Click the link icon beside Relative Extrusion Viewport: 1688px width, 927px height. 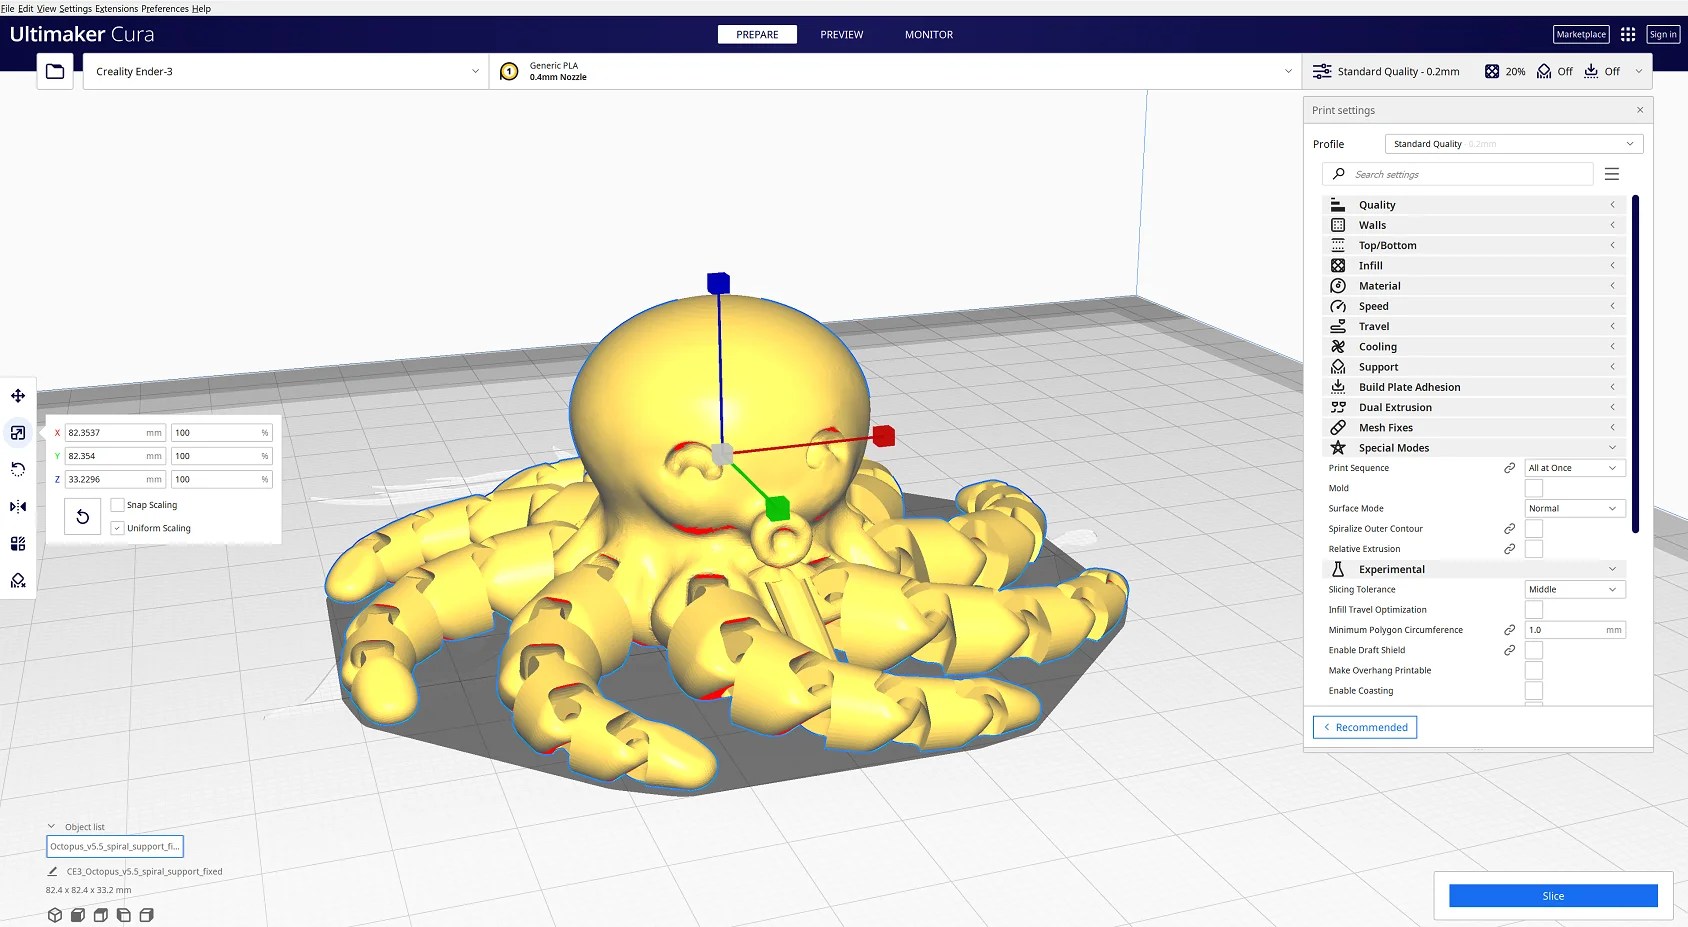tap(1510, 549)
